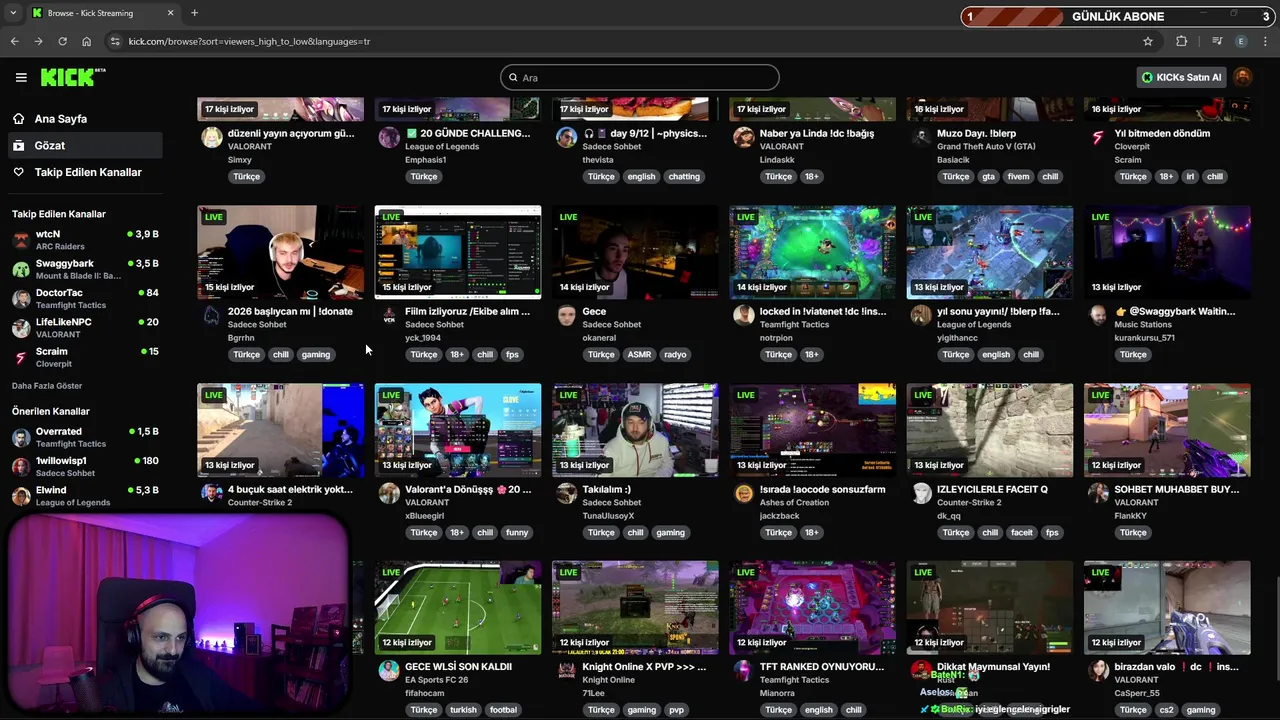
Task: Open kurankursu_571 Music Stations thumbnail
Action: point(1167,252)
